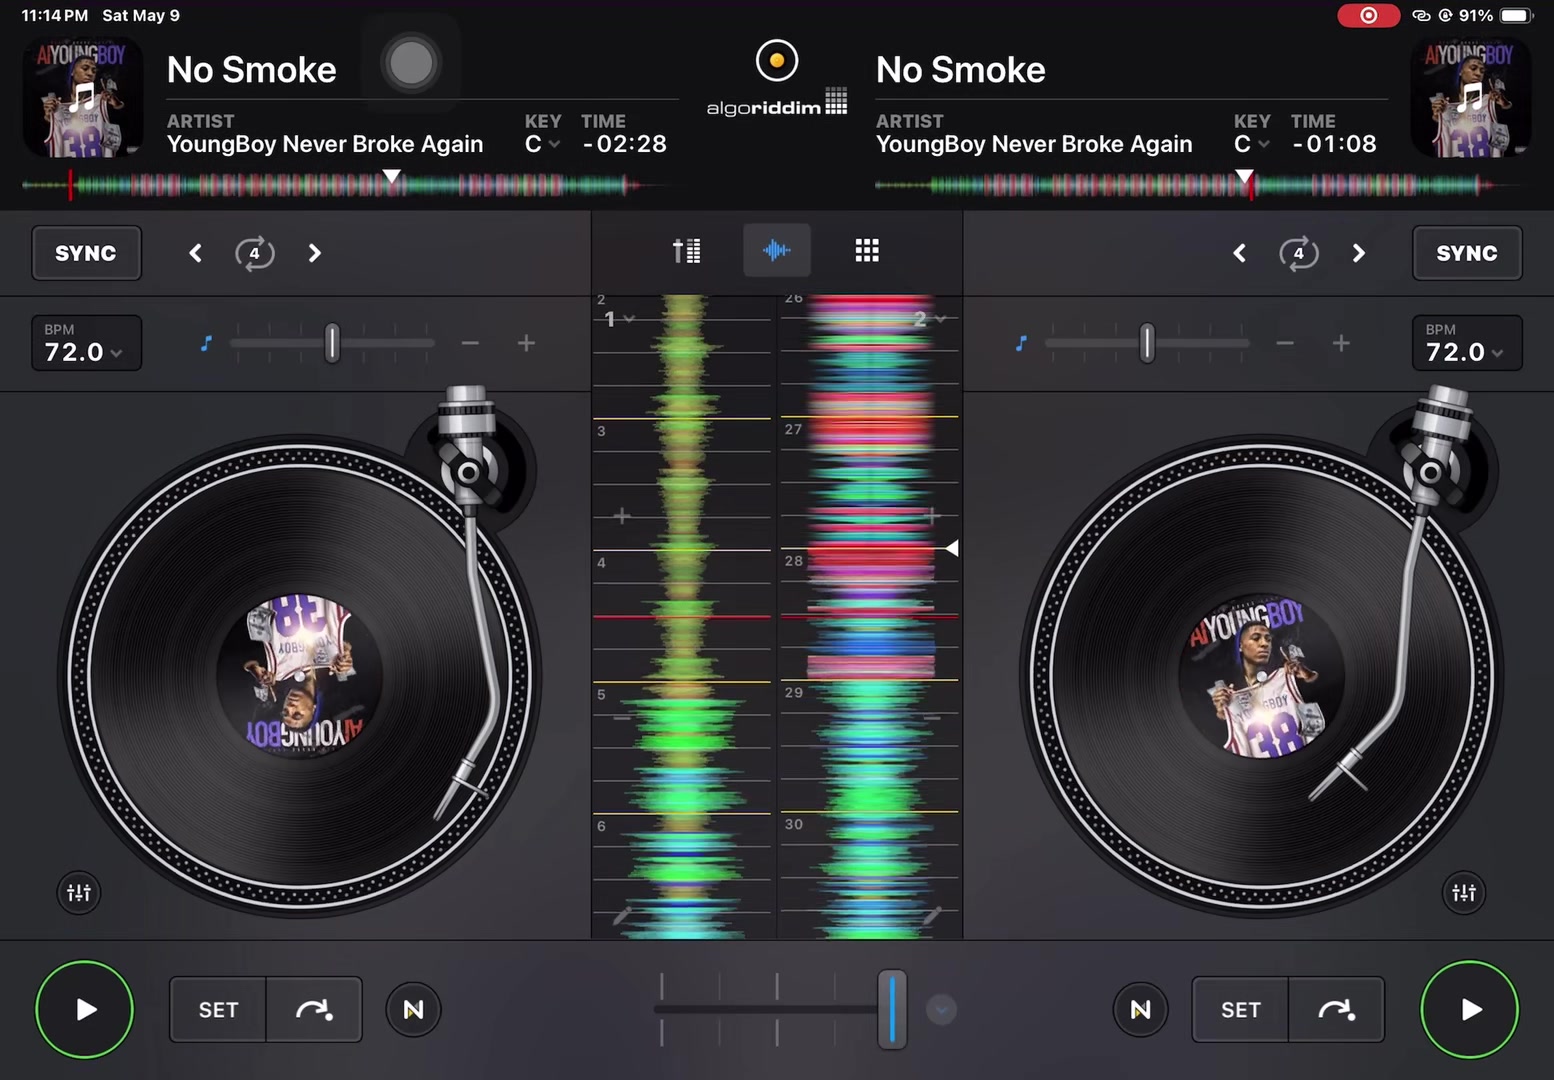Open Neural Mix on the left deck
The width and height of the screenshot is (1554, 1080).
pos(413,1009)
